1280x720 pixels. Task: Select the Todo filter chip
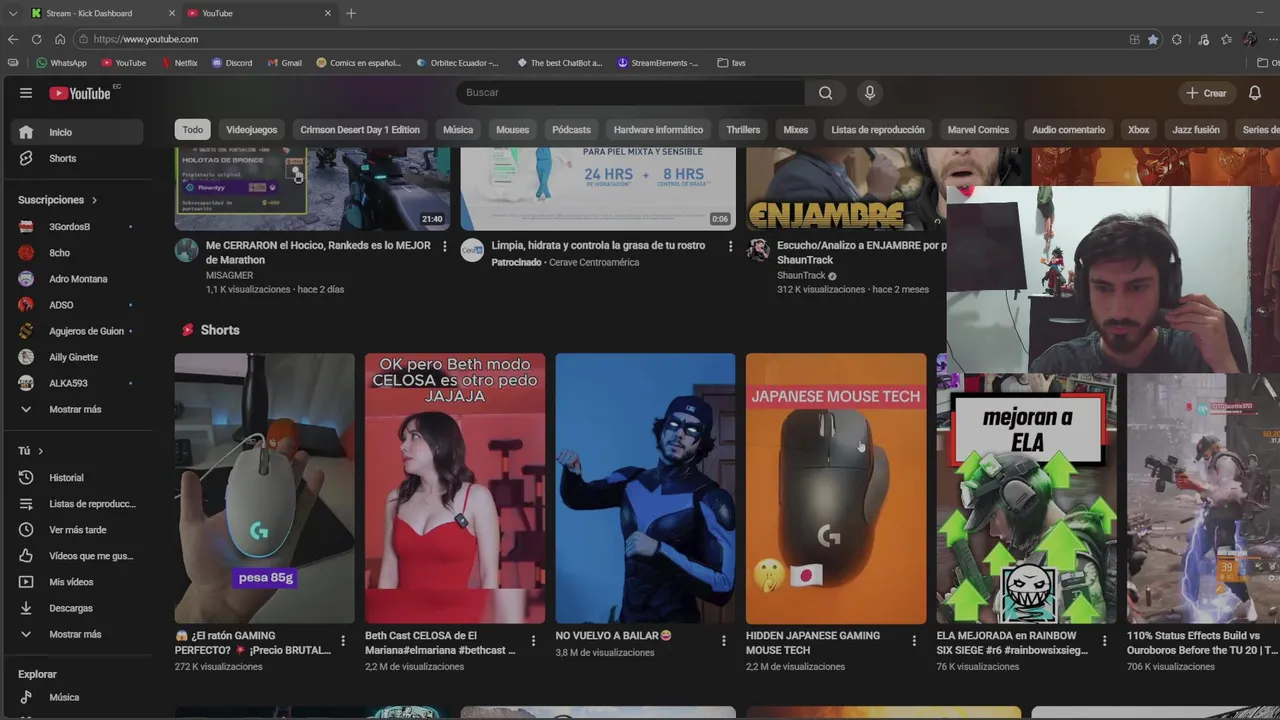(193, 130)
